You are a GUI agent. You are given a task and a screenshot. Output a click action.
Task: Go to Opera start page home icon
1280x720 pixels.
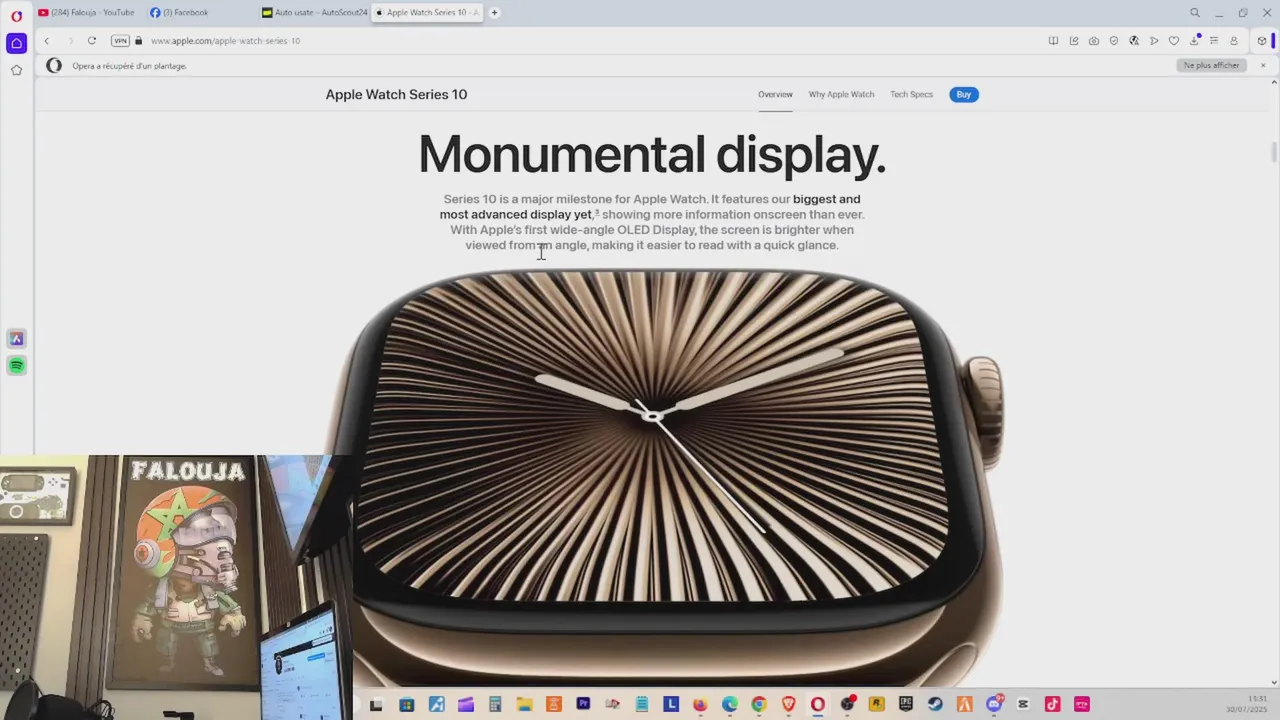coord(16,43)
